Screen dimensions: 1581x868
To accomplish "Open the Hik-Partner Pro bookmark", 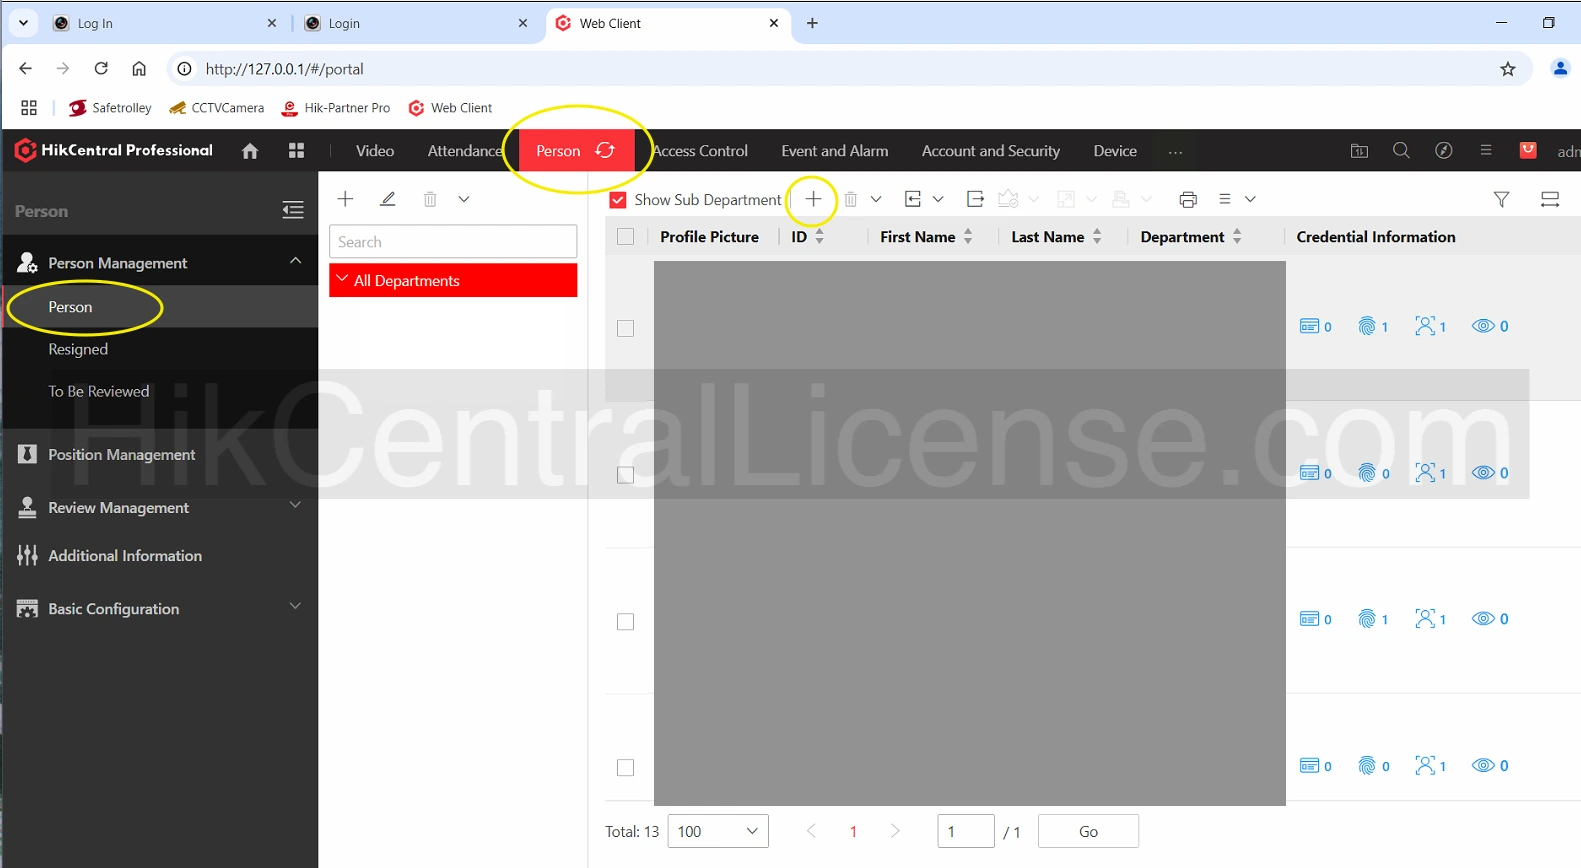I will [x=336, y=108].
